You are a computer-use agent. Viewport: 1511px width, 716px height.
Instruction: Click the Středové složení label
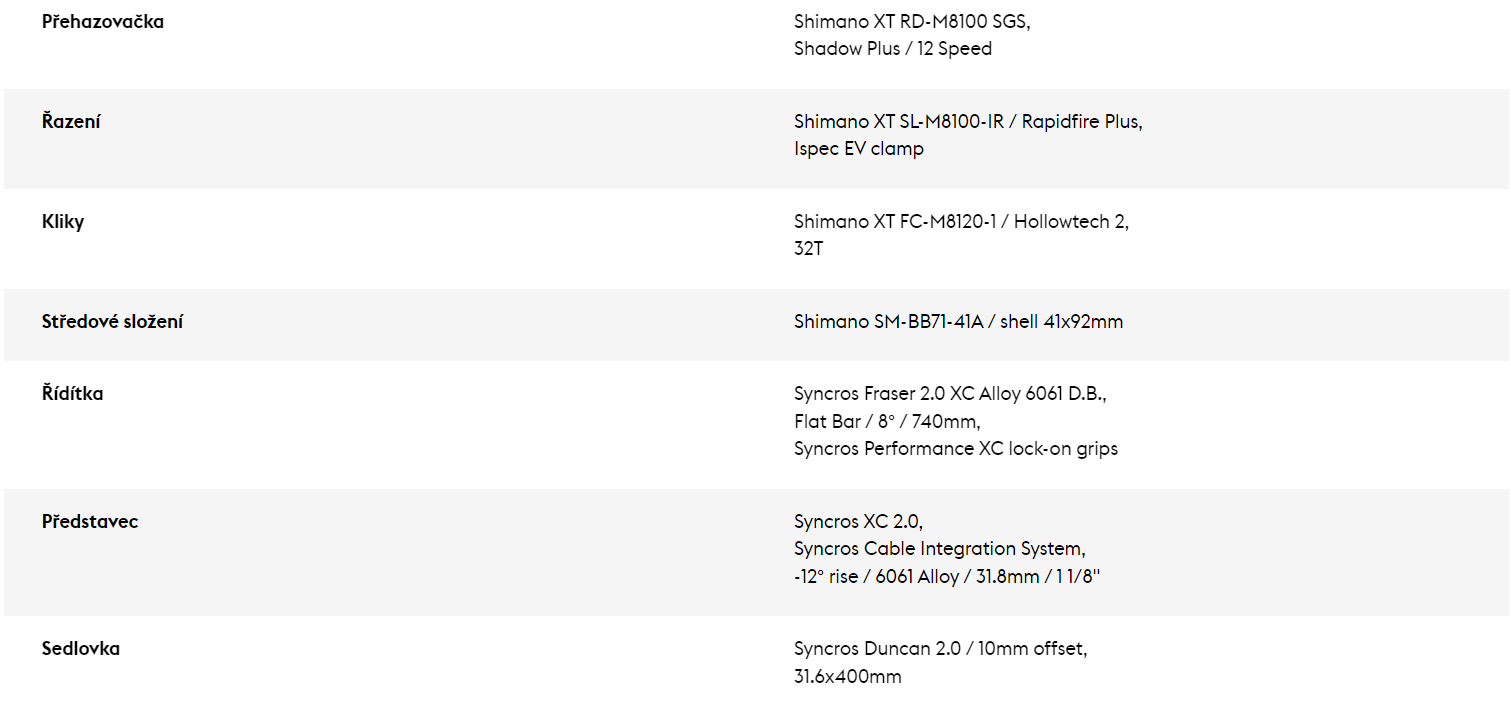[x=112, y=322]
